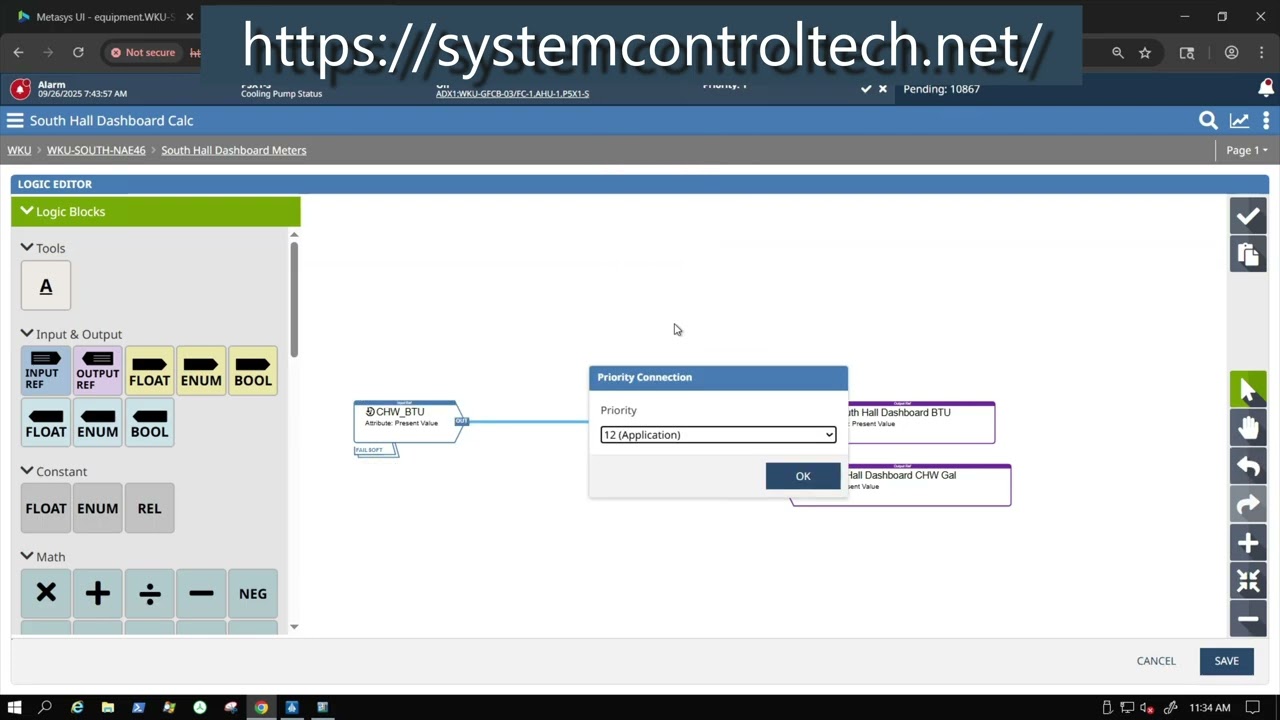Select the Input Ref block
Screen dimensions: 1280x720
pos(46,371)
